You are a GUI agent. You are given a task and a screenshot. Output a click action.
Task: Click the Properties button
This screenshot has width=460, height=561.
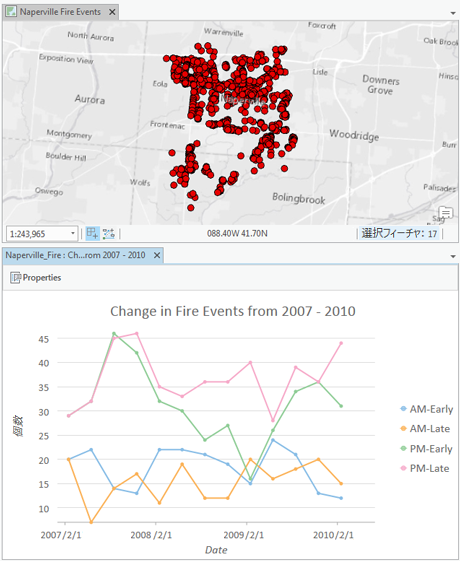click(x=35, y=278)
